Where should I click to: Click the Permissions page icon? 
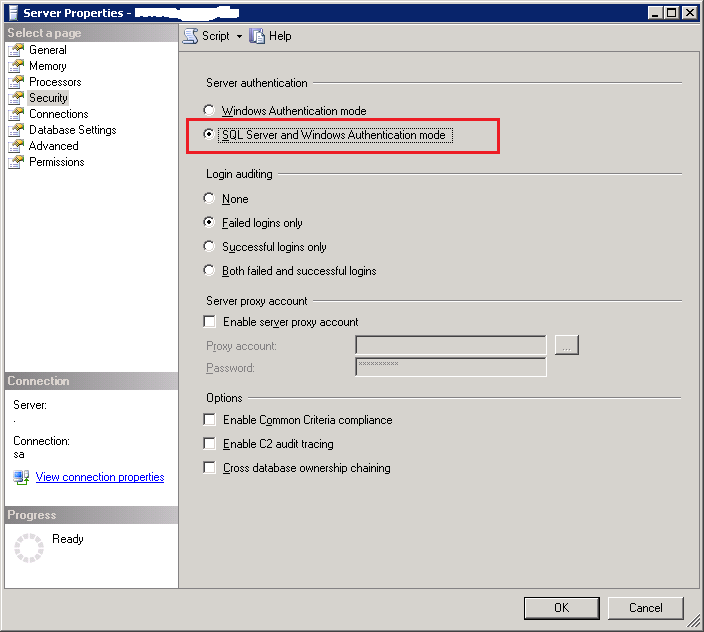[x=16, y=162]
